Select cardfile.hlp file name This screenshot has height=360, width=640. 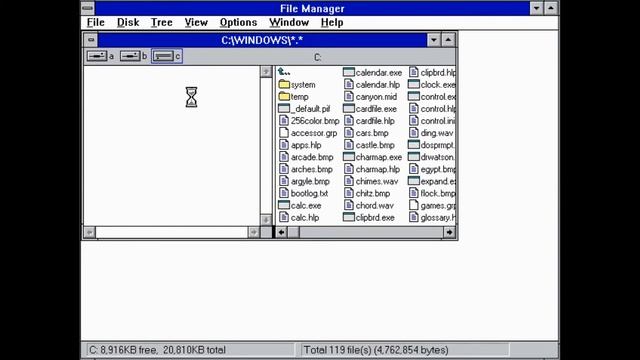[x=375, y=121]
